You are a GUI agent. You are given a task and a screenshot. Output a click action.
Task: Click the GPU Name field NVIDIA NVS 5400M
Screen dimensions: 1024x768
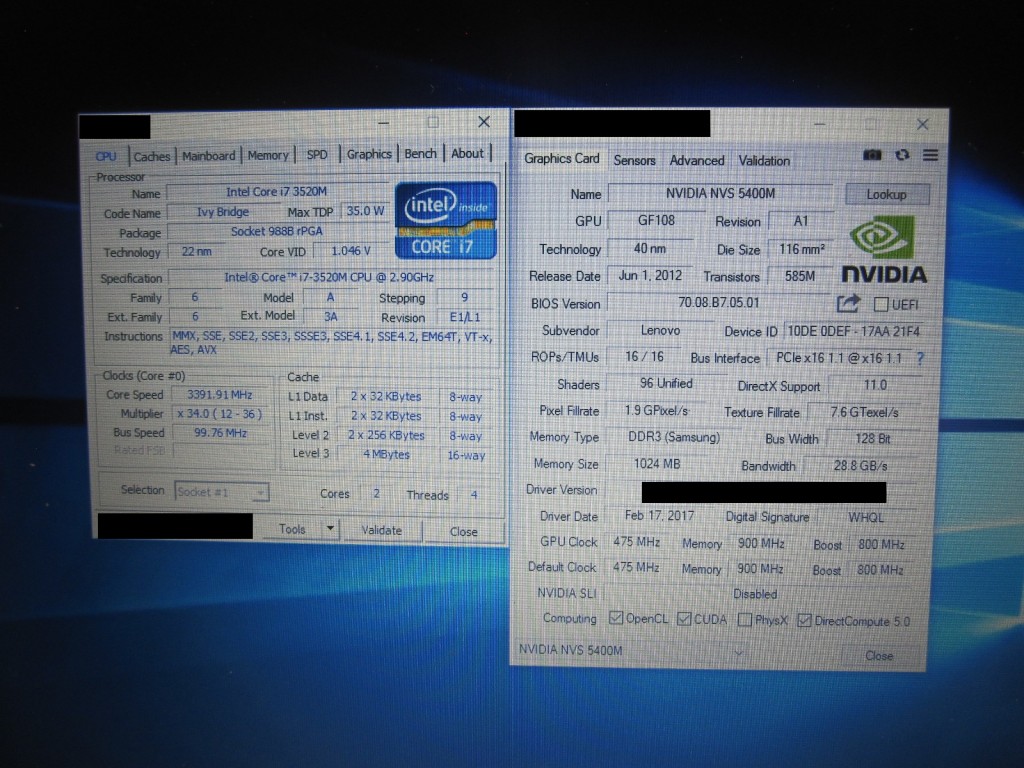[720, 193]
